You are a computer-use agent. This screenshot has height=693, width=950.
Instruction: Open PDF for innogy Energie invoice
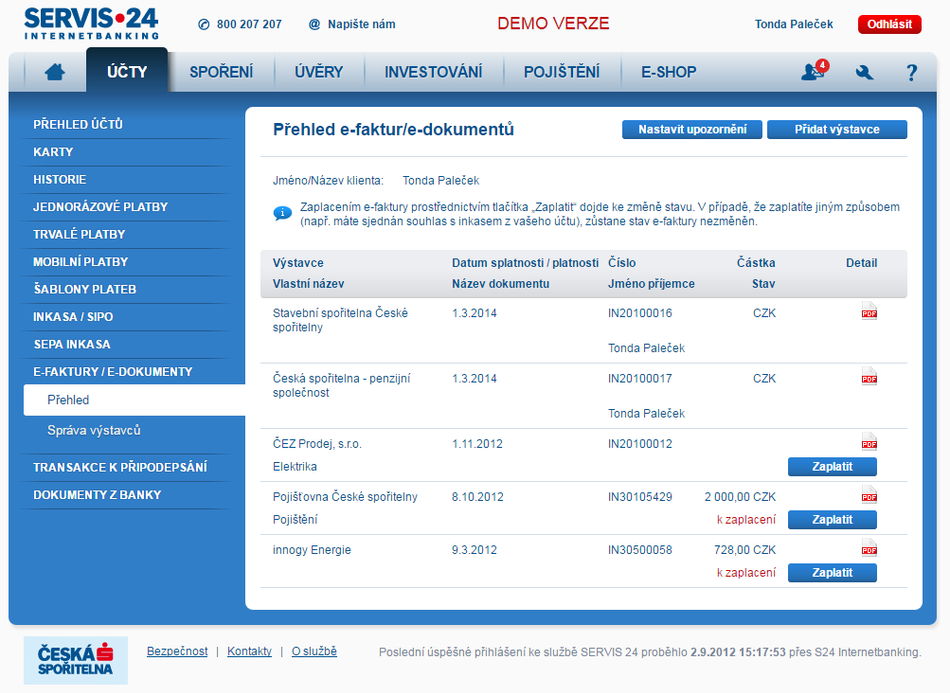[869, 548]
